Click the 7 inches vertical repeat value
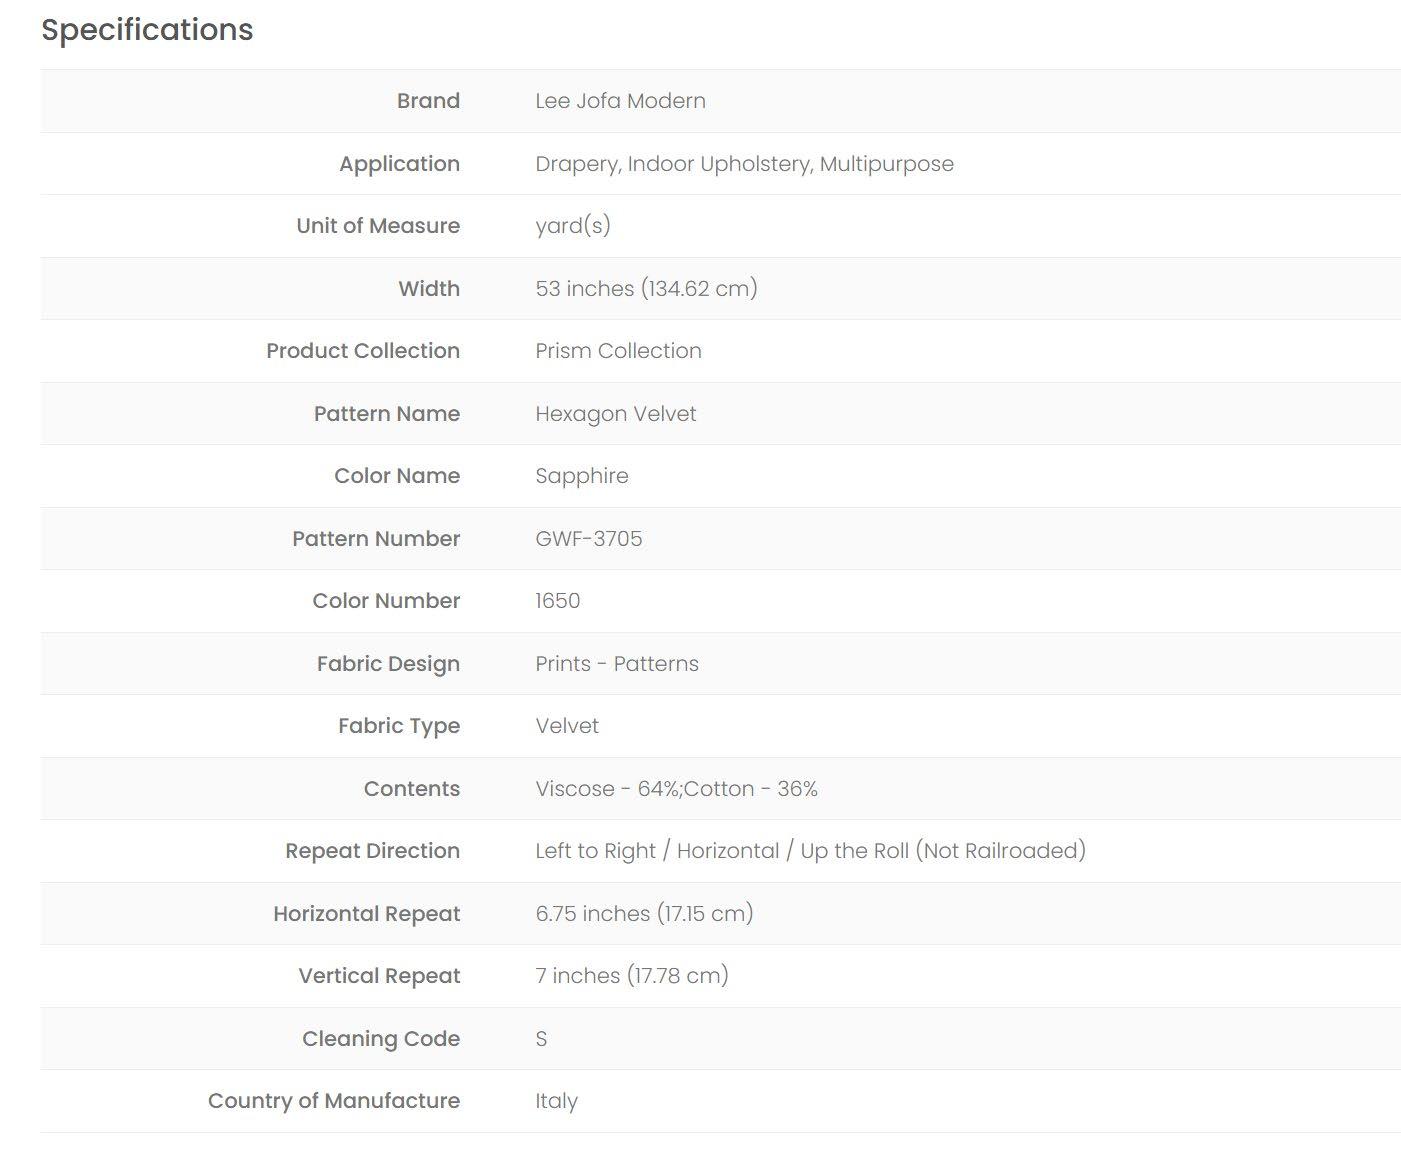Screen dimensions: 1401x1174 point(631,976)
